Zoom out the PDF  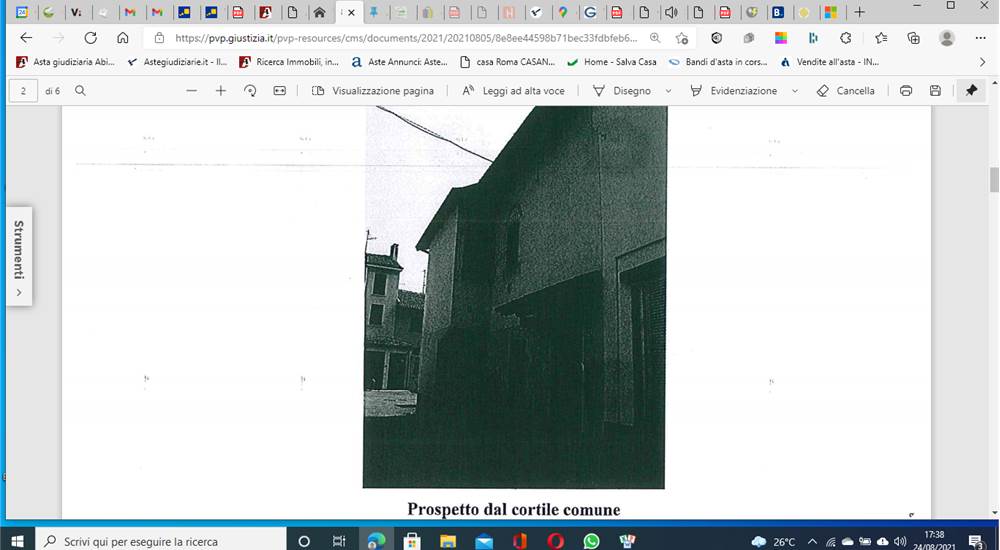coord(191,91)
